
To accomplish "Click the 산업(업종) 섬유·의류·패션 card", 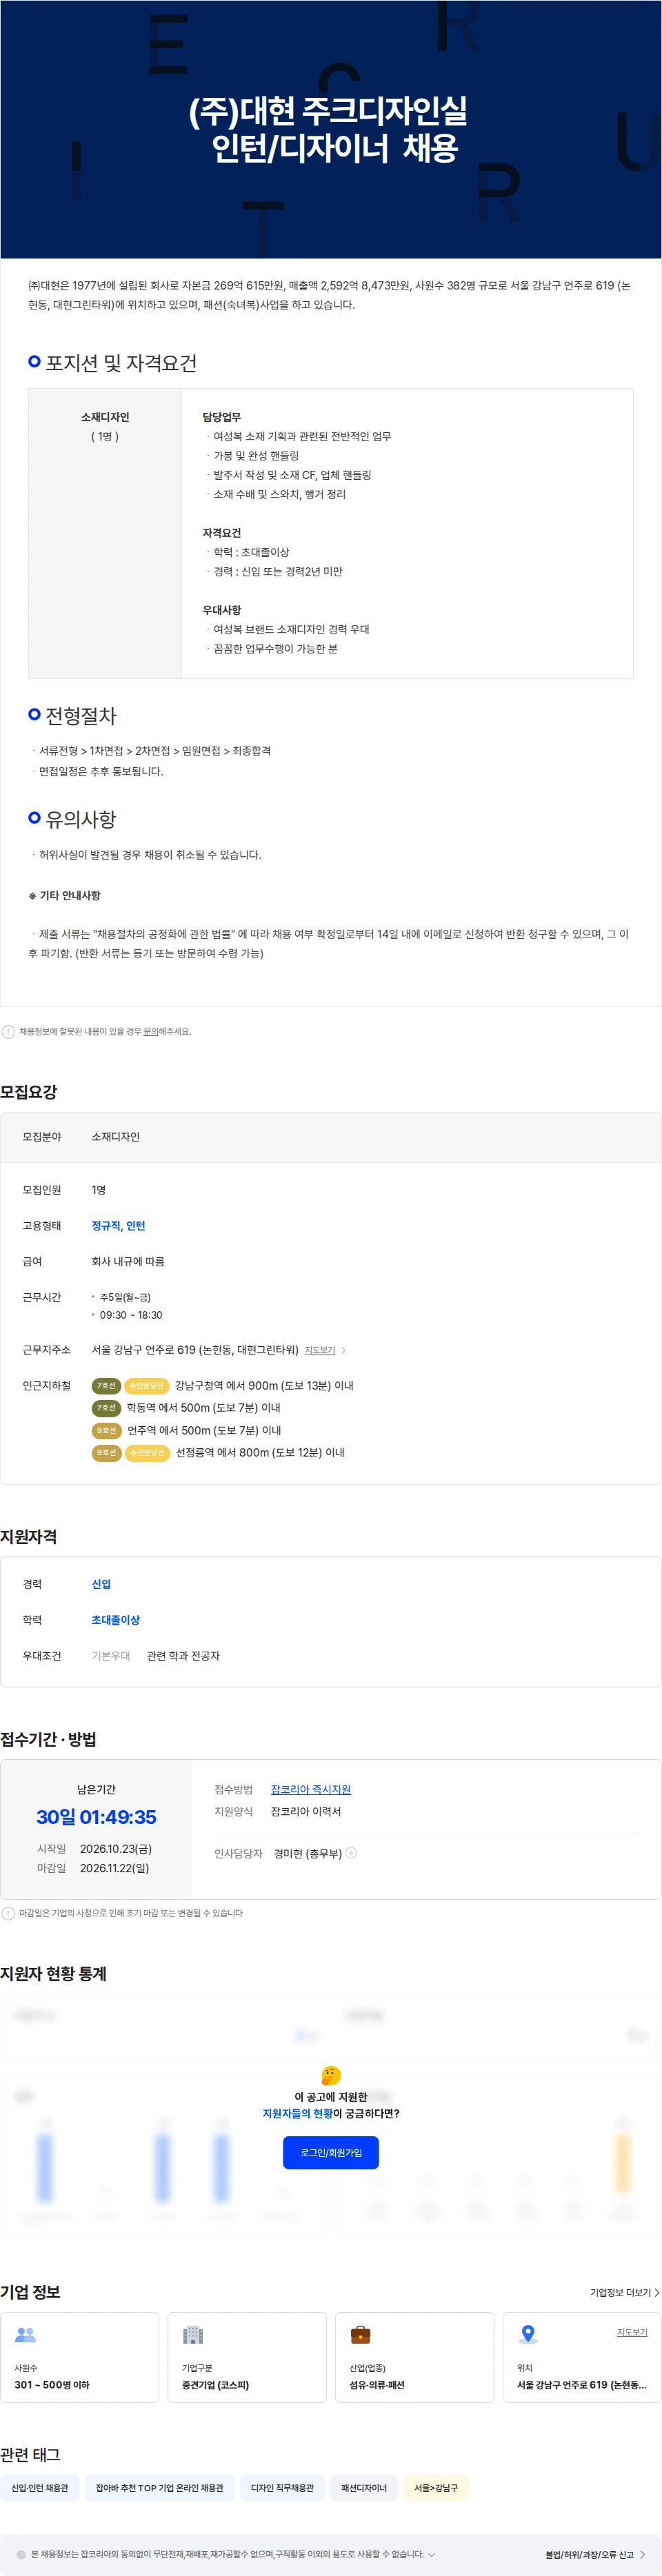I will [415, 2356].
